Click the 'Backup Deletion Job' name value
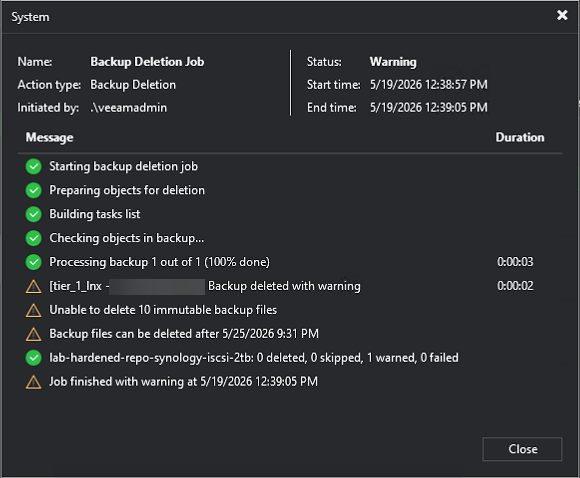The height and width of the screenshot is (478, 580). pos(147,62)
